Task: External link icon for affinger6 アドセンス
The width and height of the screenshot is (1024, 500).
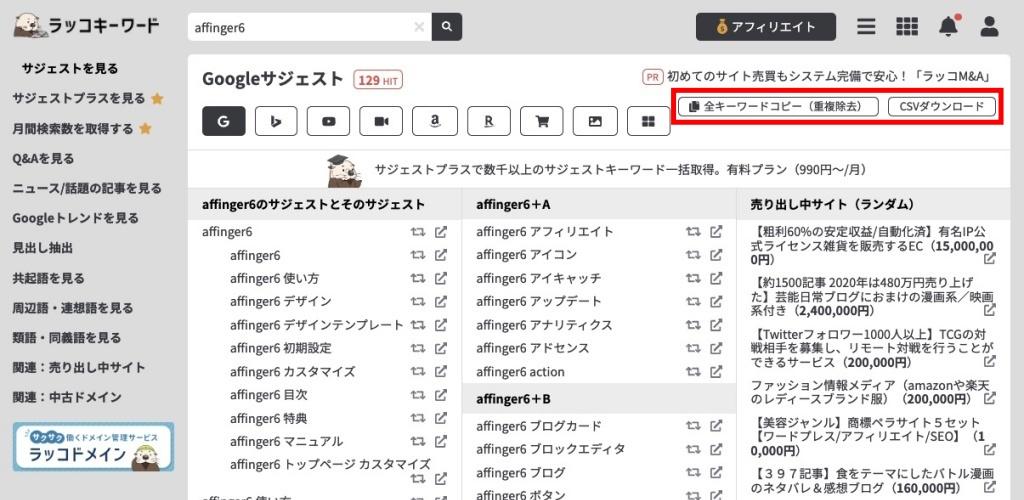Action: (x=716, y=348)
